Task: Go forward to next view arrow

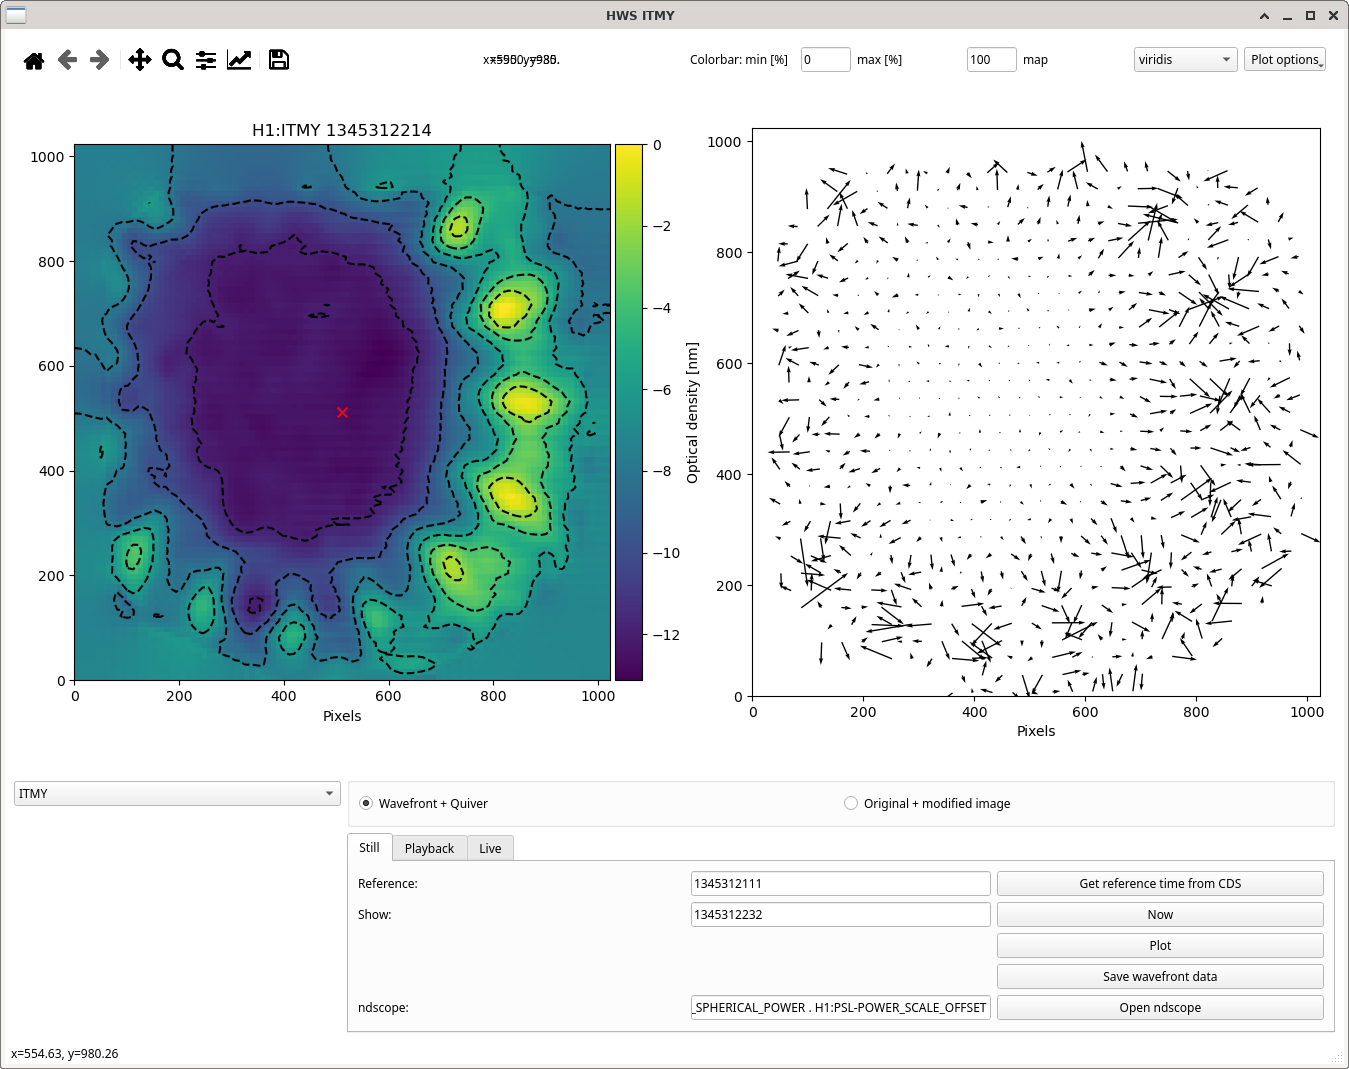Action: coord(99,60)
